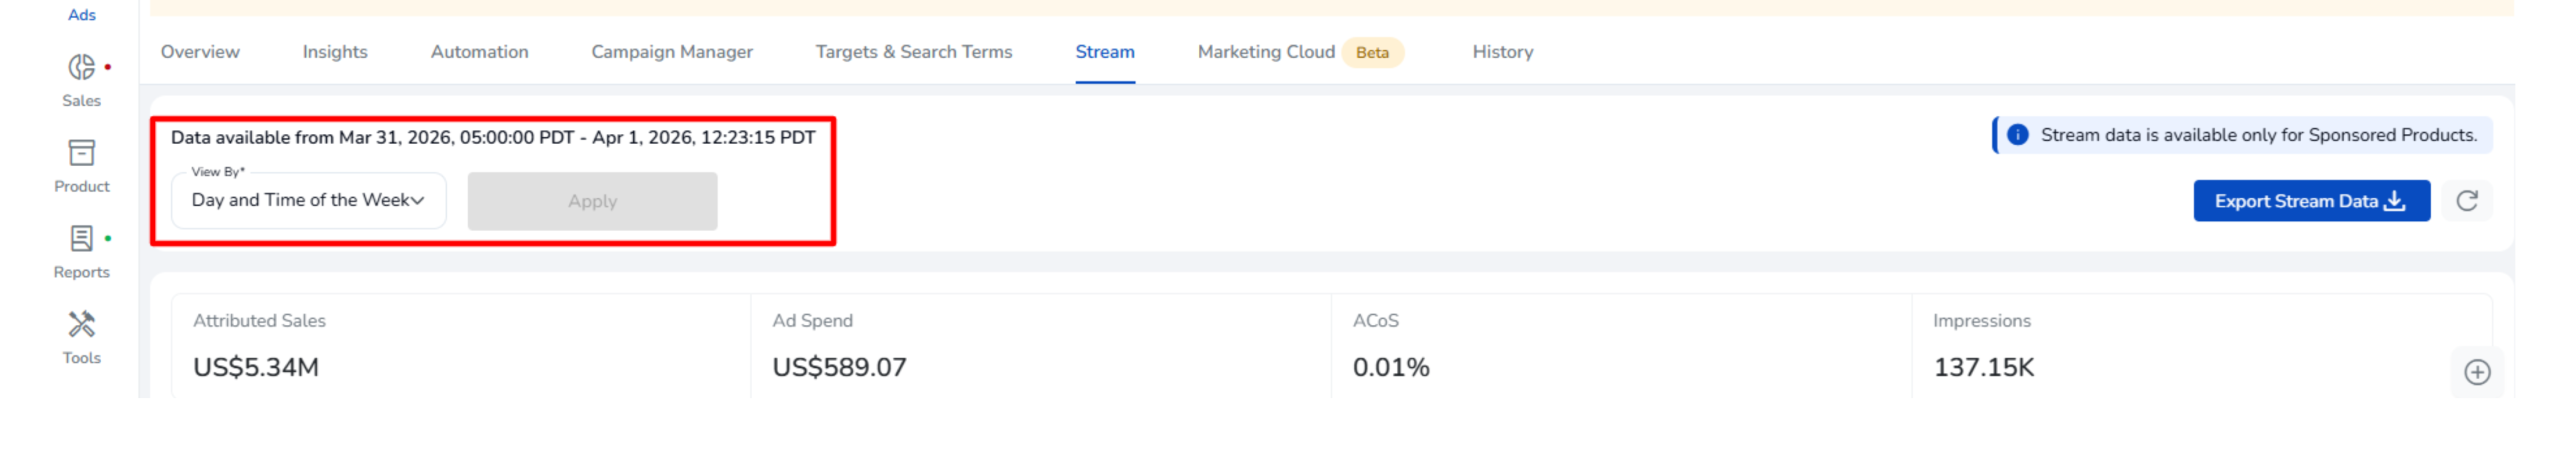Click the greyed Apply button

(x=592, y=201)
